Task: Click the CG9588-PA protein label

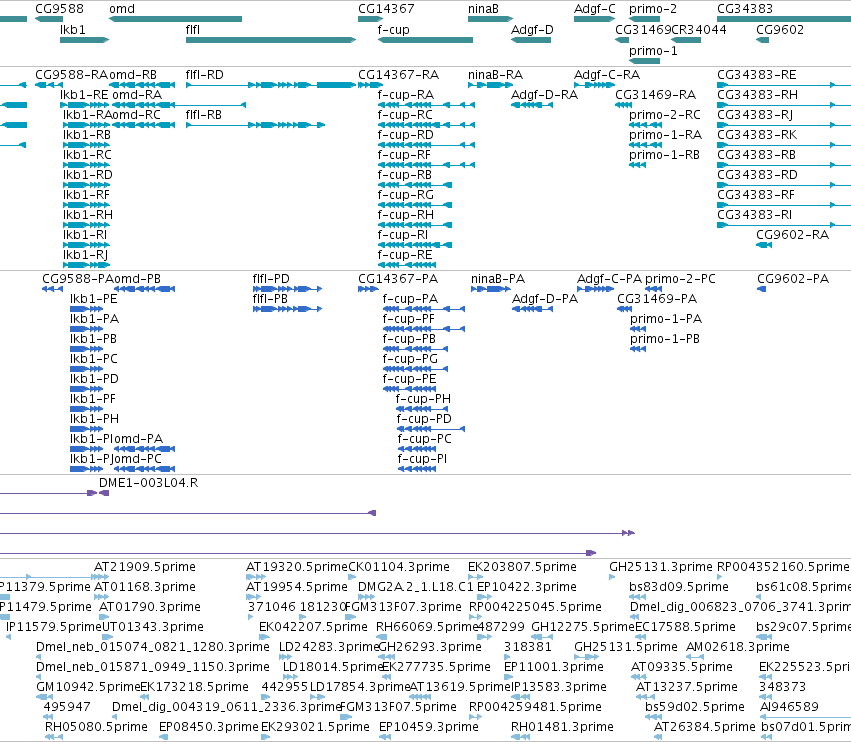Action: (x=78, y=278)
